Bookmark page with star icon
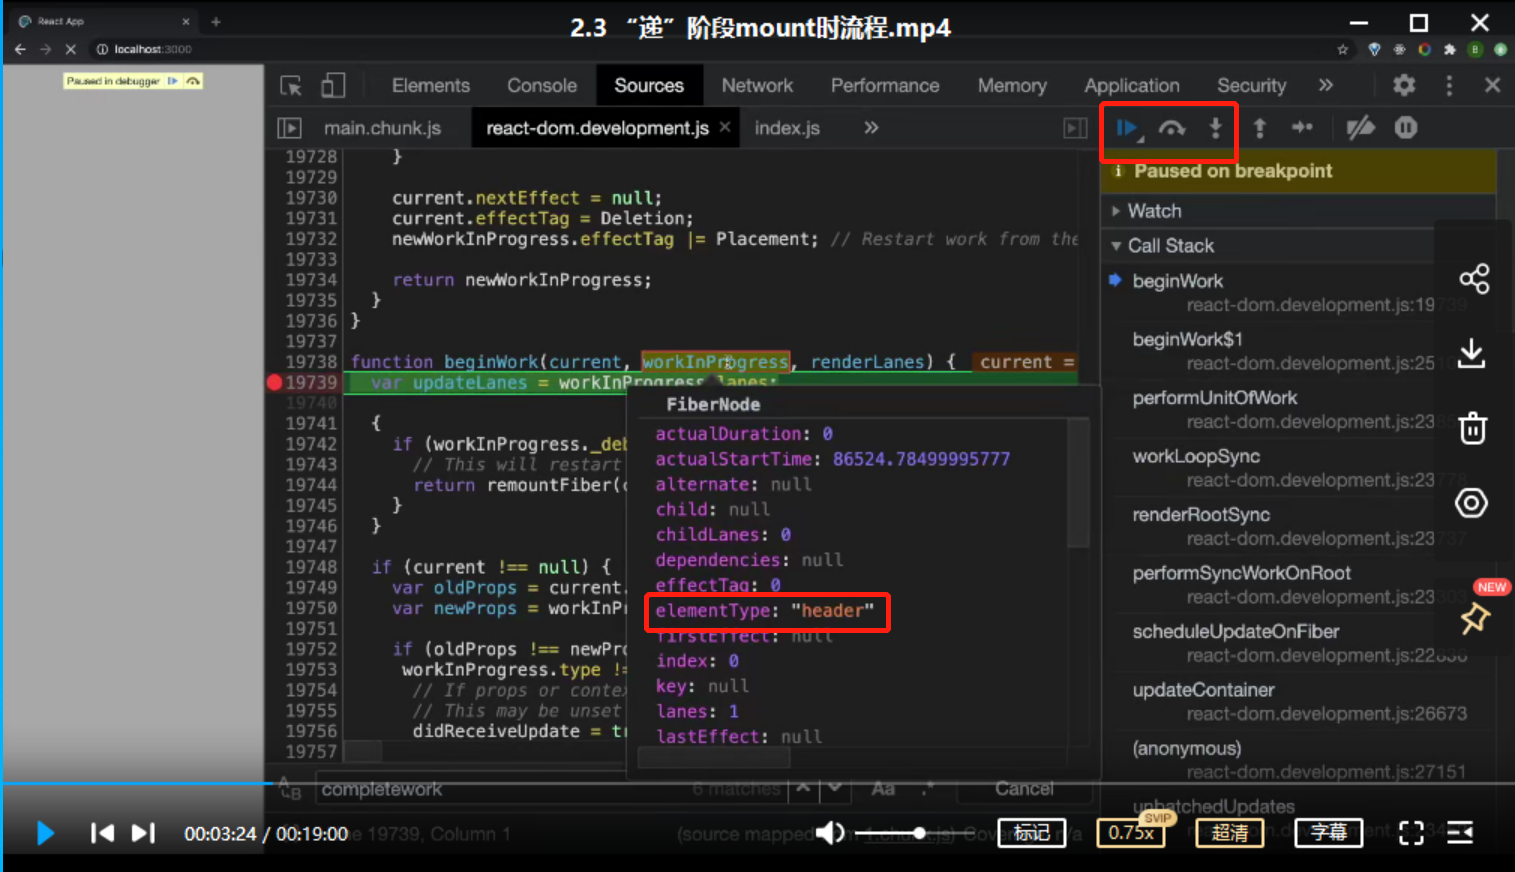The height and width of the screenshot is (872, 1515). 1343,49
